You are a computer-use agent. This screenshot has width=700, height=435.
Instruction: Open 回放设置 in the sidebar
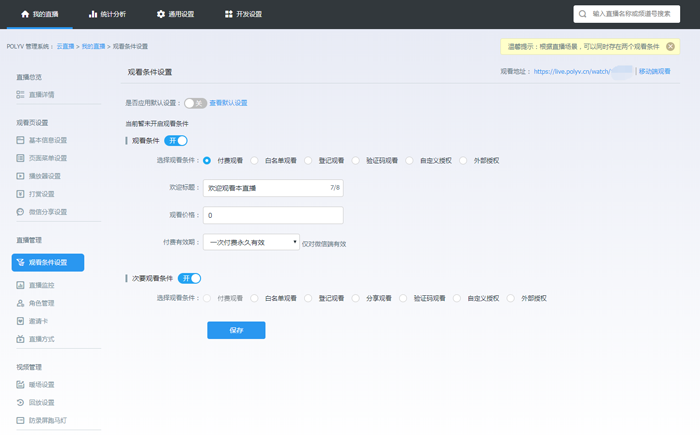[41, 402]
